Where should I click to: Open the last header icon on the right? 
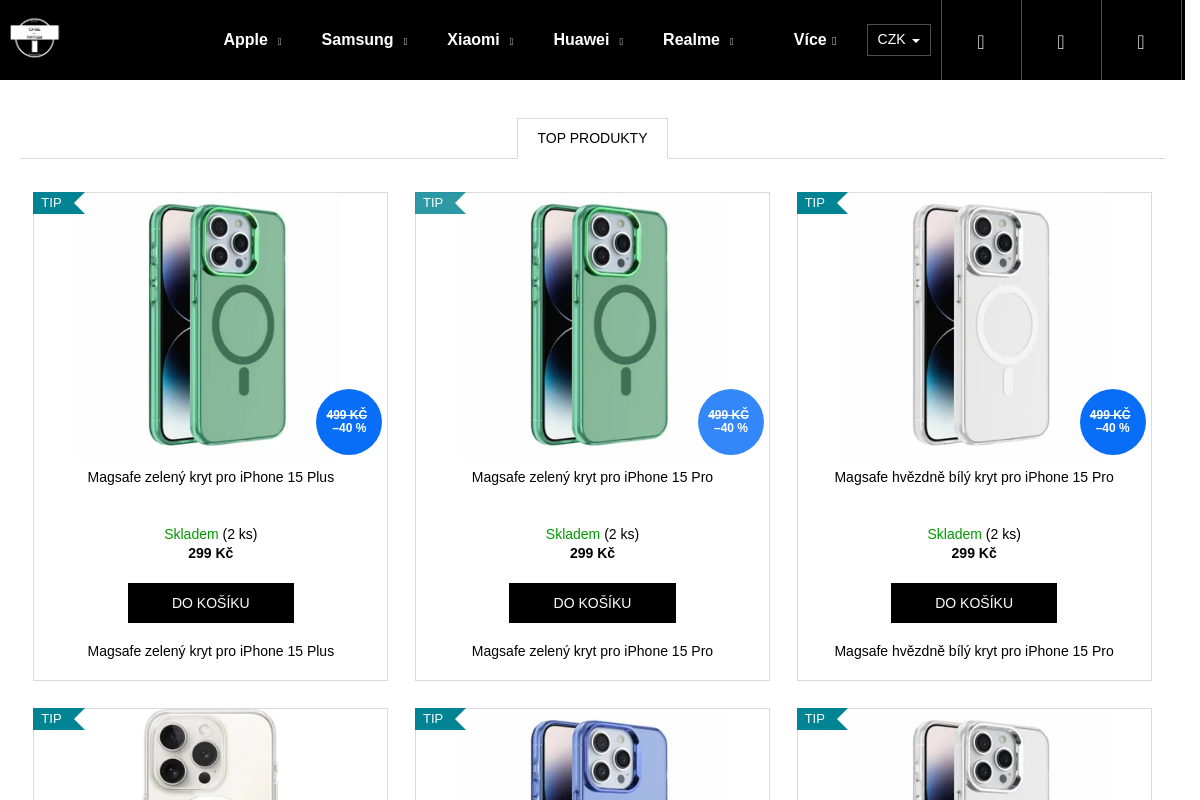click(x=1141, y=40)
